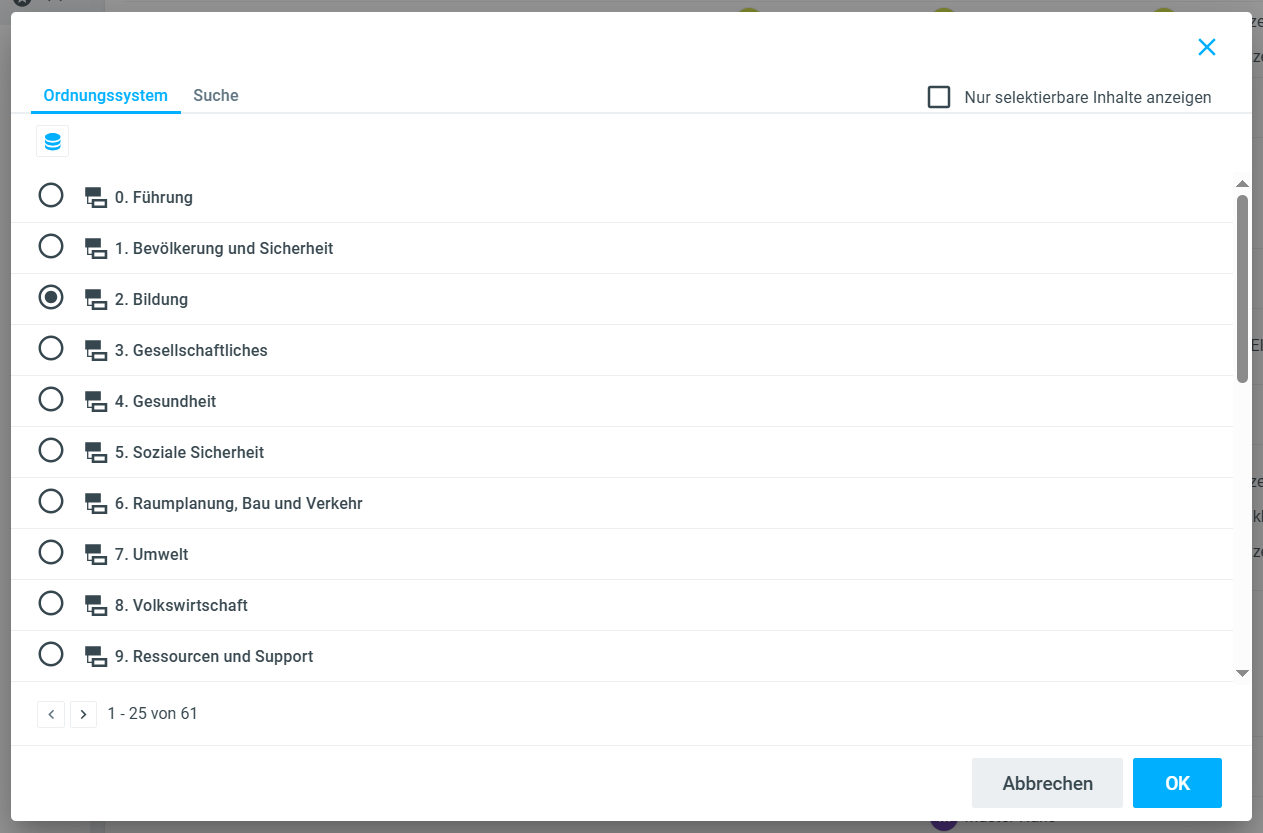Click the icon beside 9. Ressourcen und Support

click(96, 656)
